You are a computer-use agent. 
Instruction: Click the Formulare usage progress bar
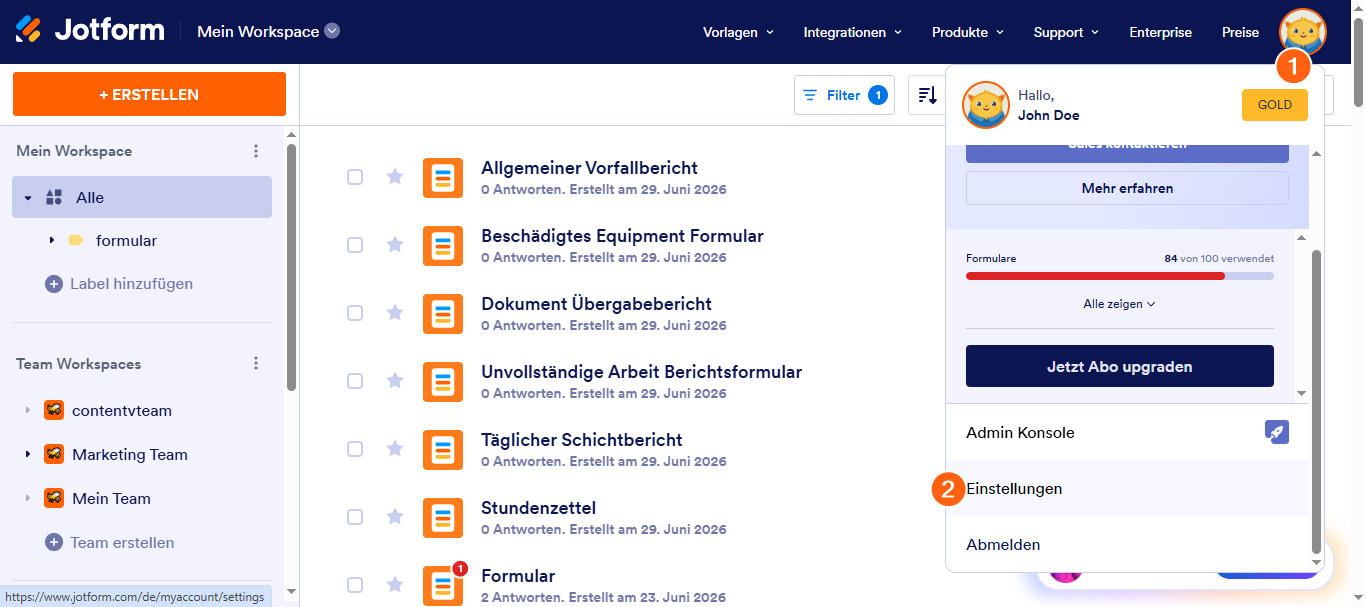(1120, 275)
